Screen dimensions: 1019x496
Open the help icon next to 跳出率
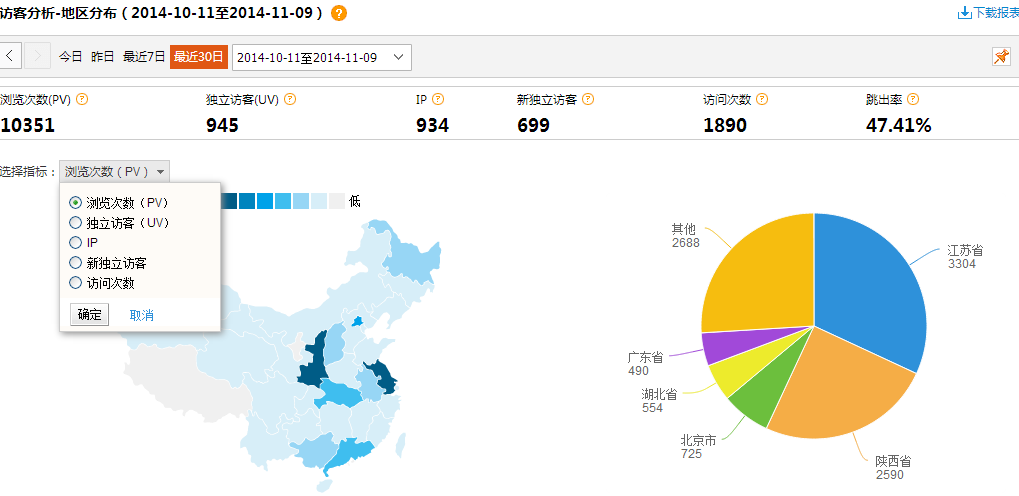click(x=913, y=99)
